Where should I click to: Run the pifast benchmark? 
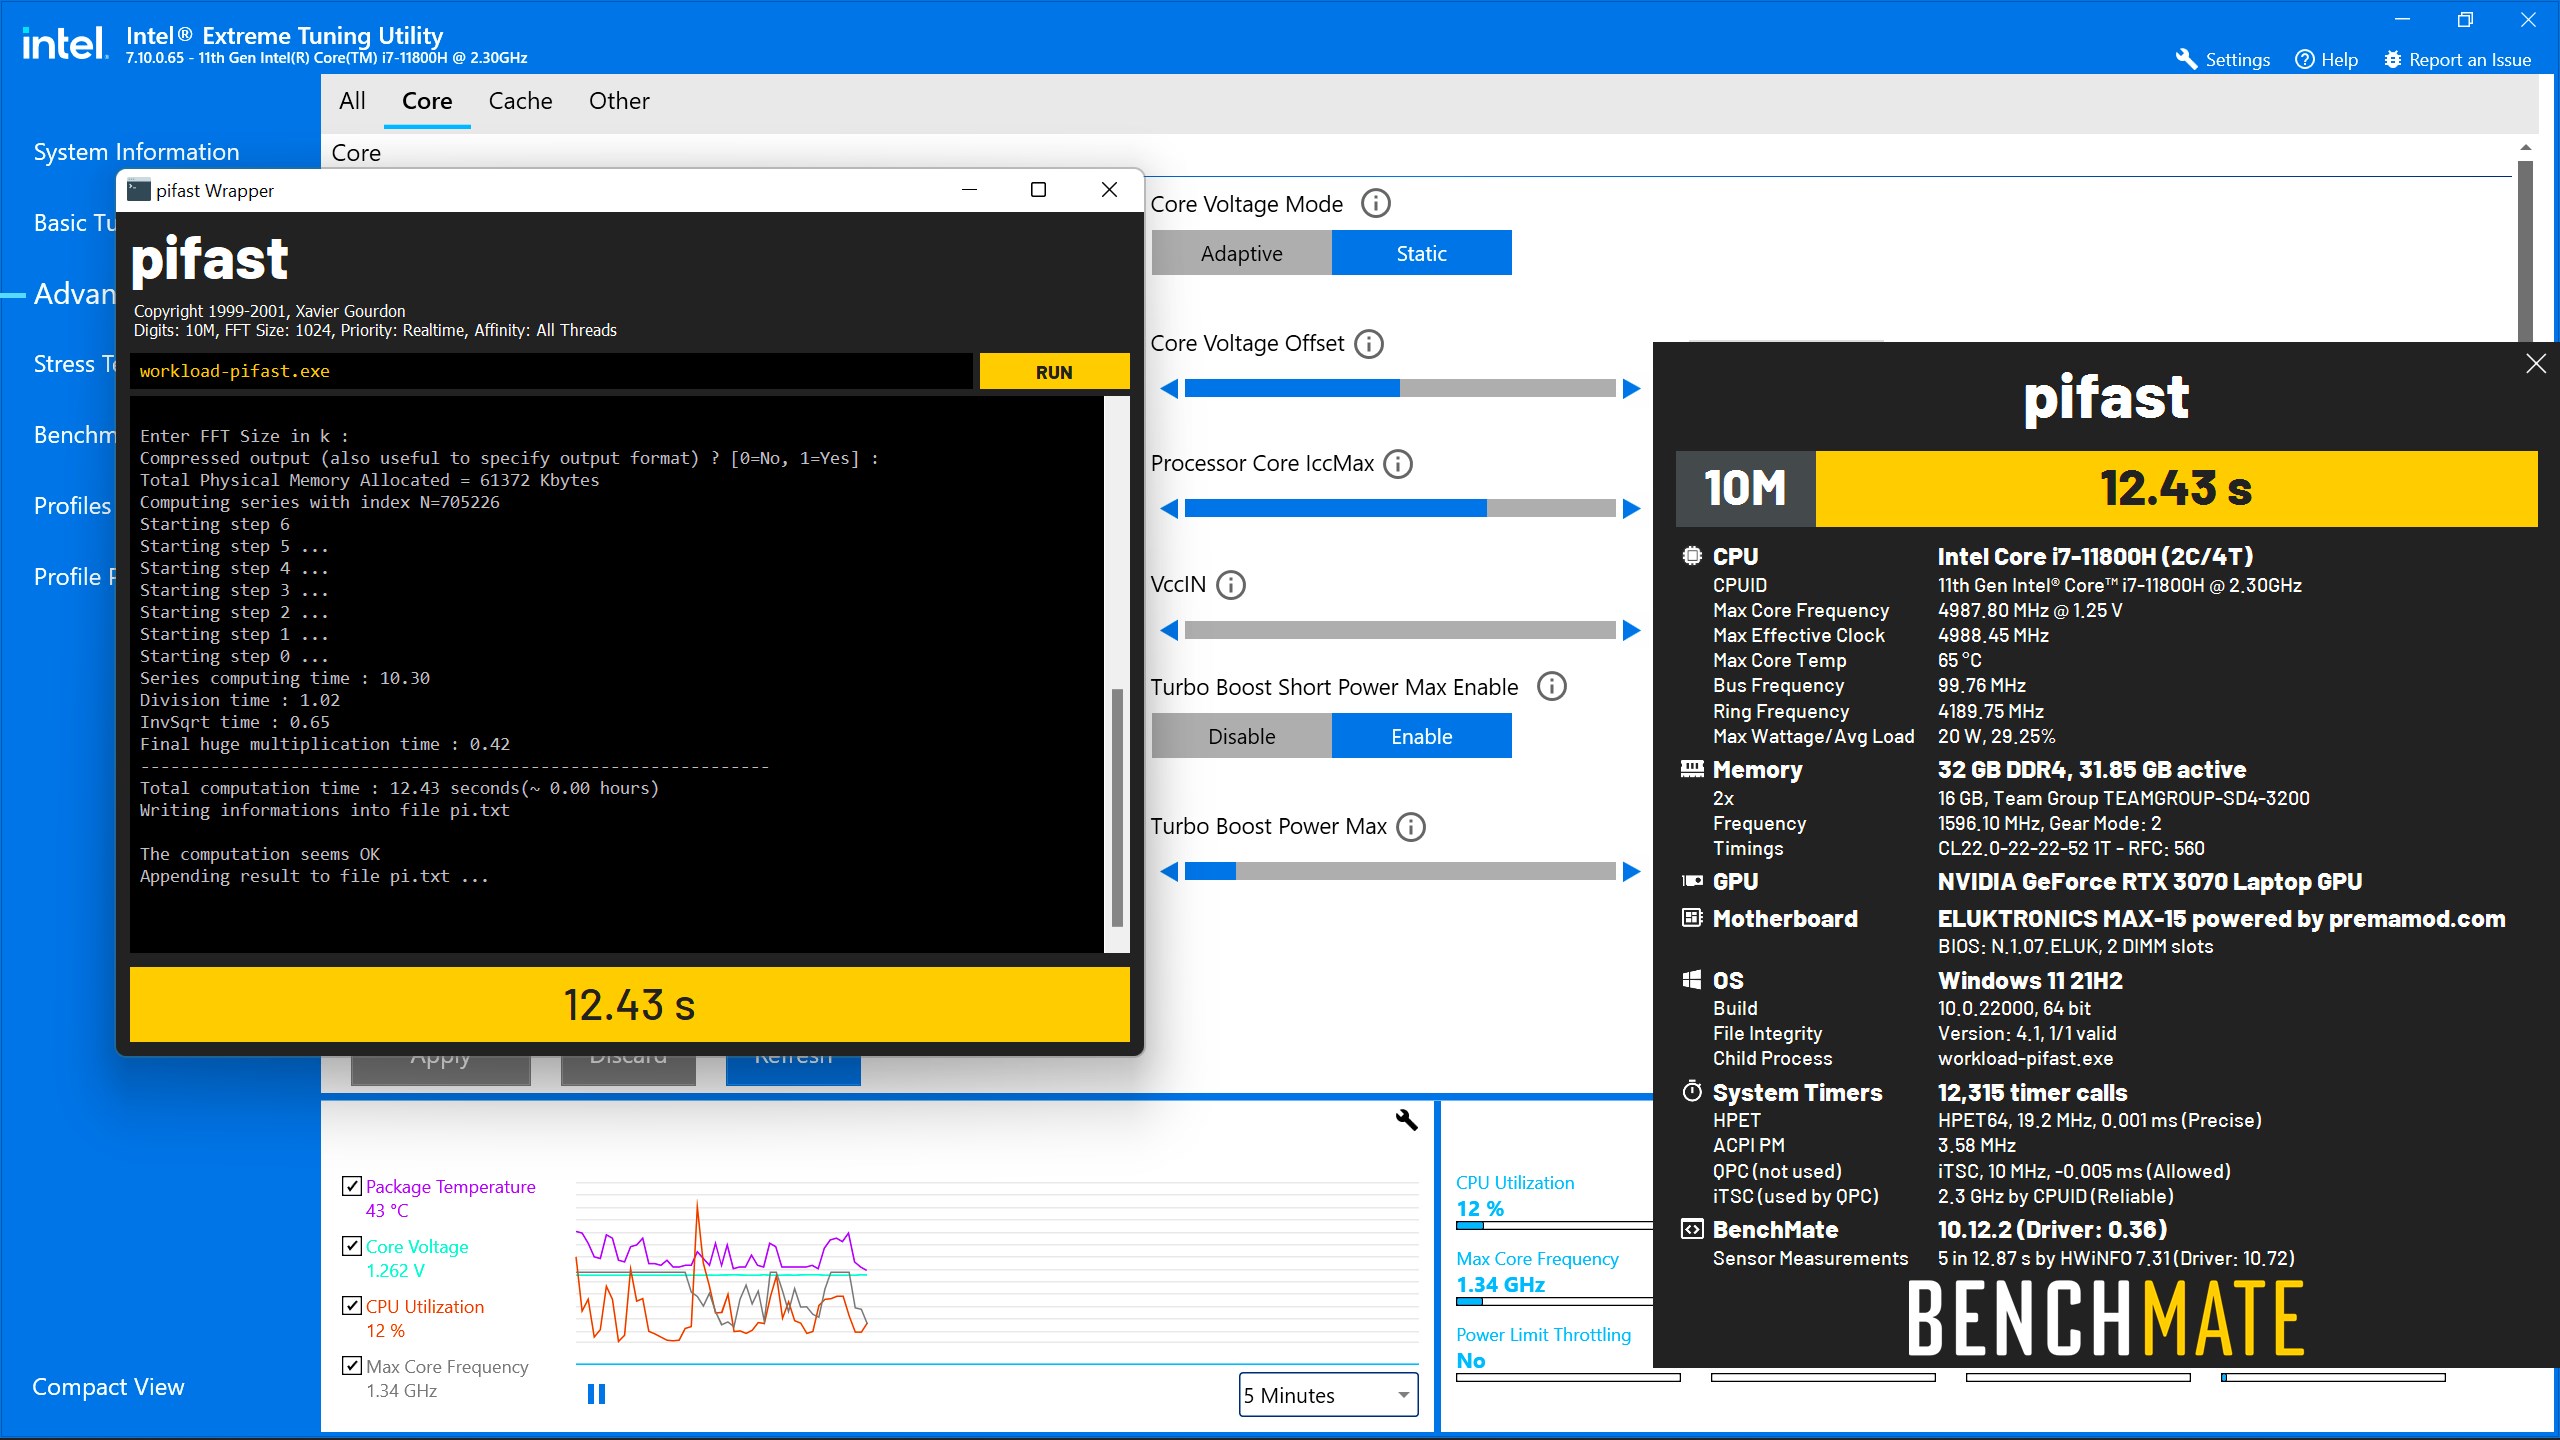pyautogui.click(x=1054, y=372)
